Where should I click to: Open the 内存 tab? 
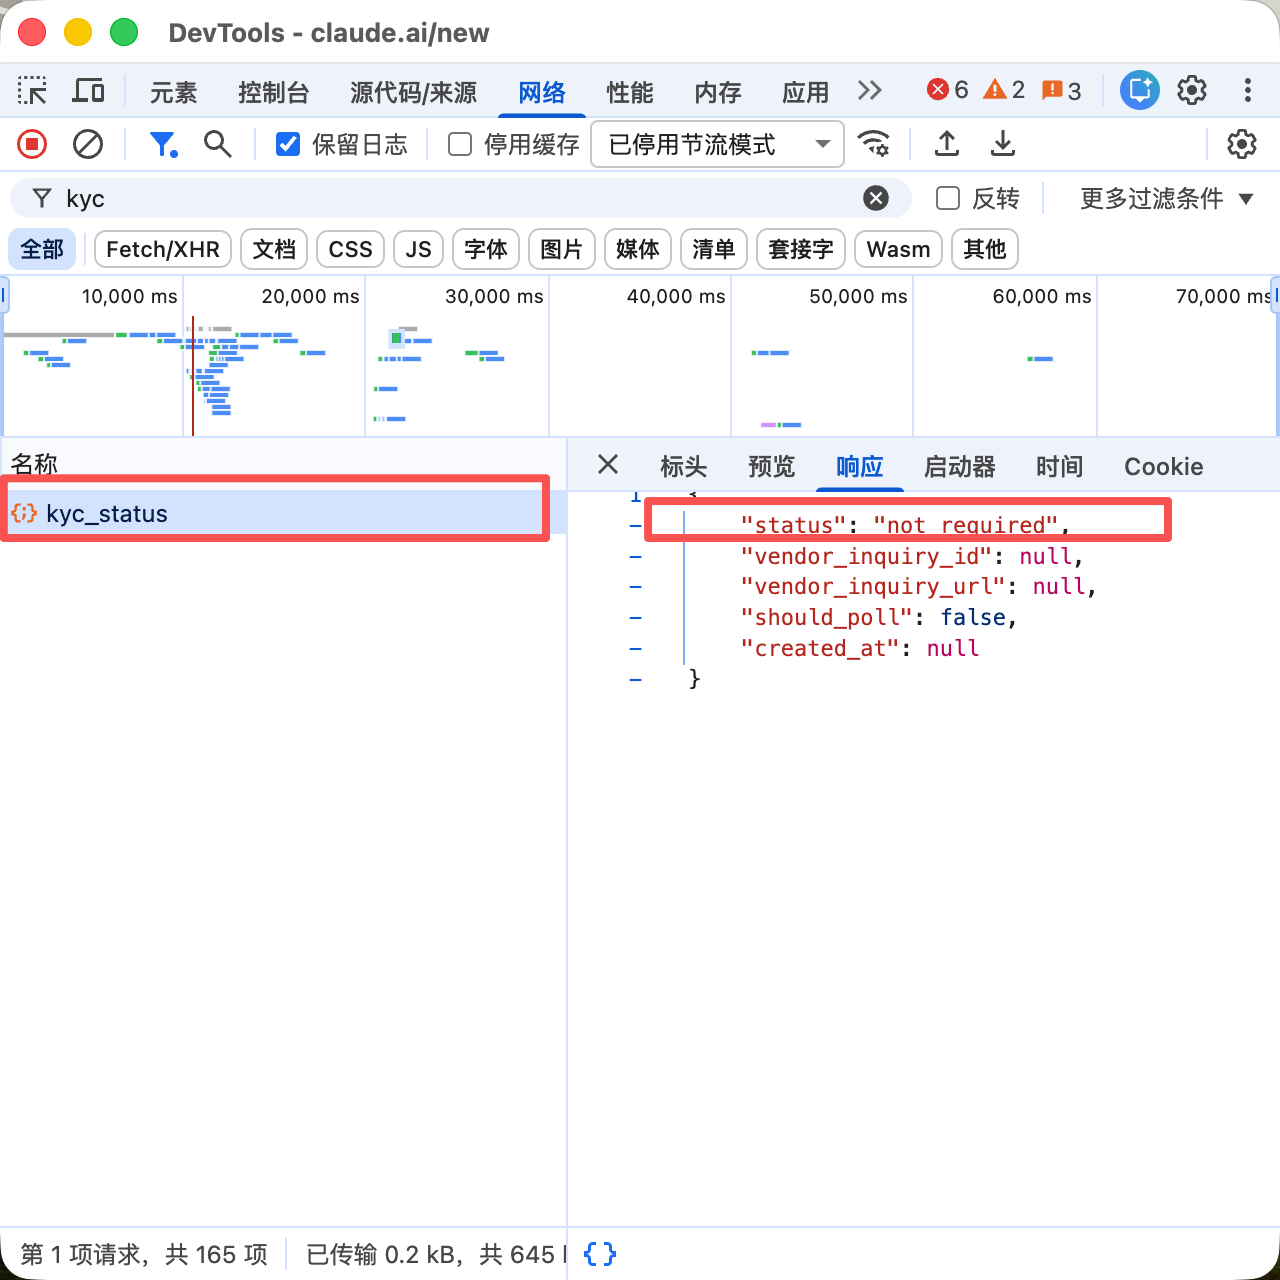click(718, 93)
